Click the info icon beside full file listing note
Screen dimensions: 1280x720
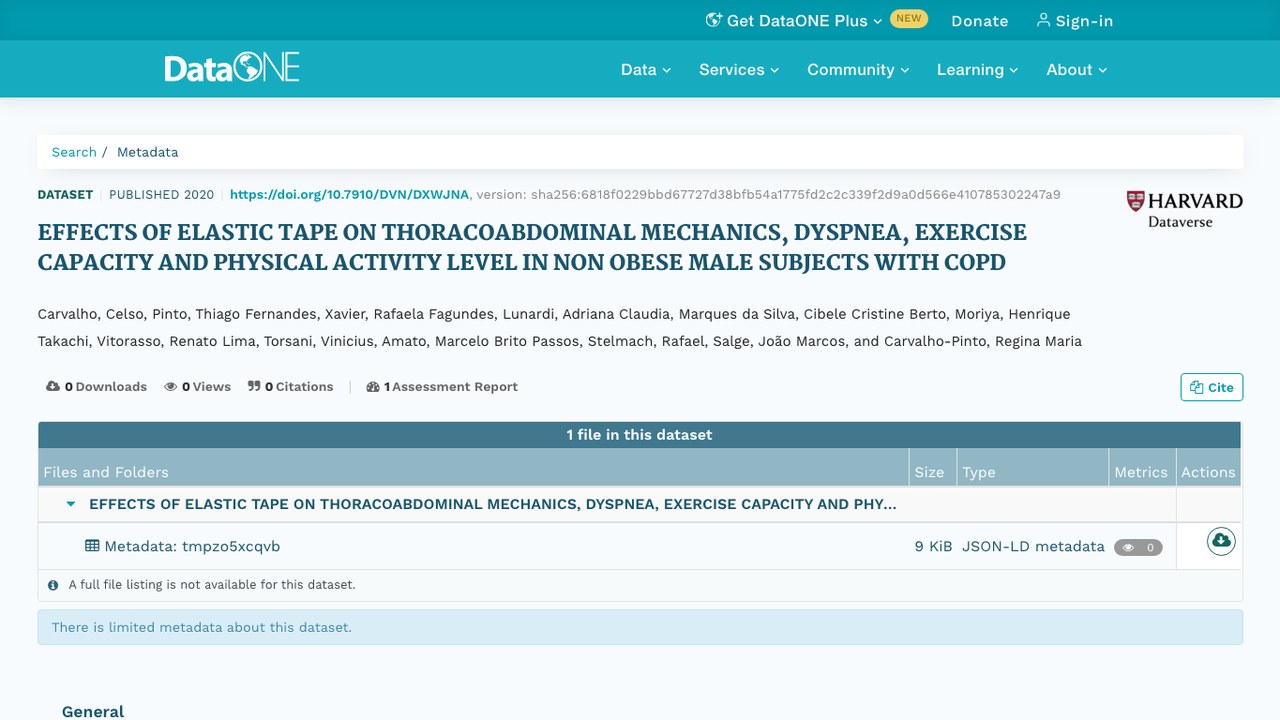pyautogui.click(x=53, y=585)
